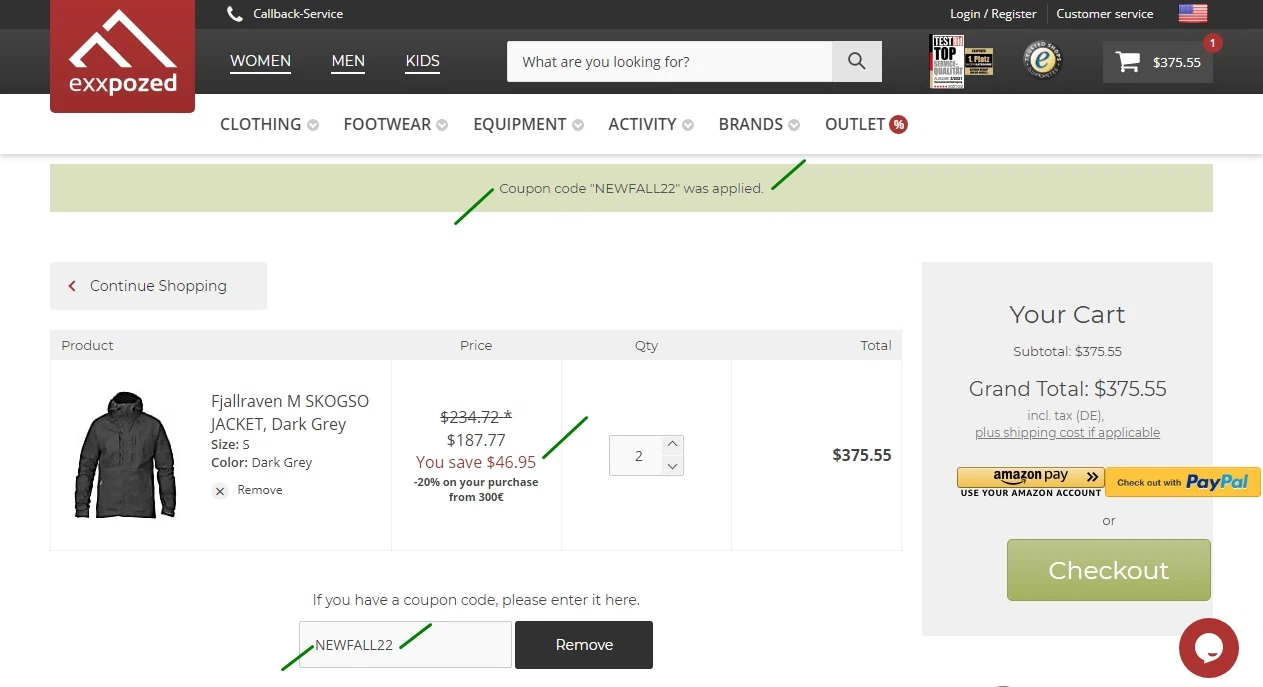
Task: Click the $375.55 amount in header cart
Action: tap(1176, 62)
